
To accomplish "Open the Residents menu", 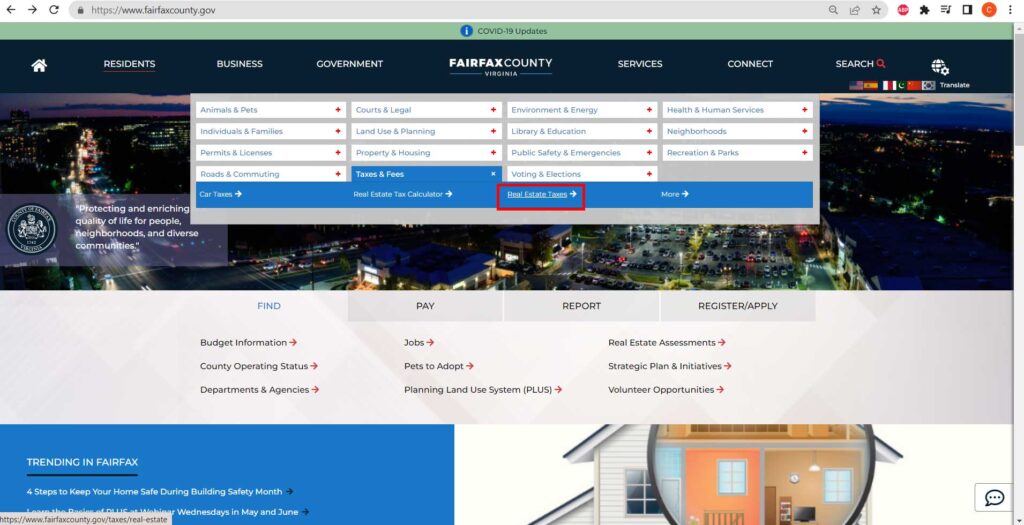I will [129, 64].
